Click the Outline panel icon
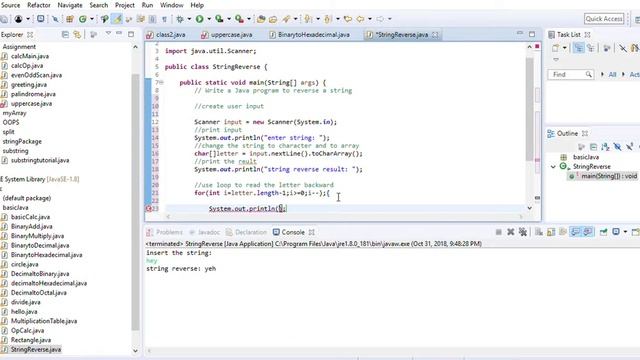640x360 pixels. 551,133
